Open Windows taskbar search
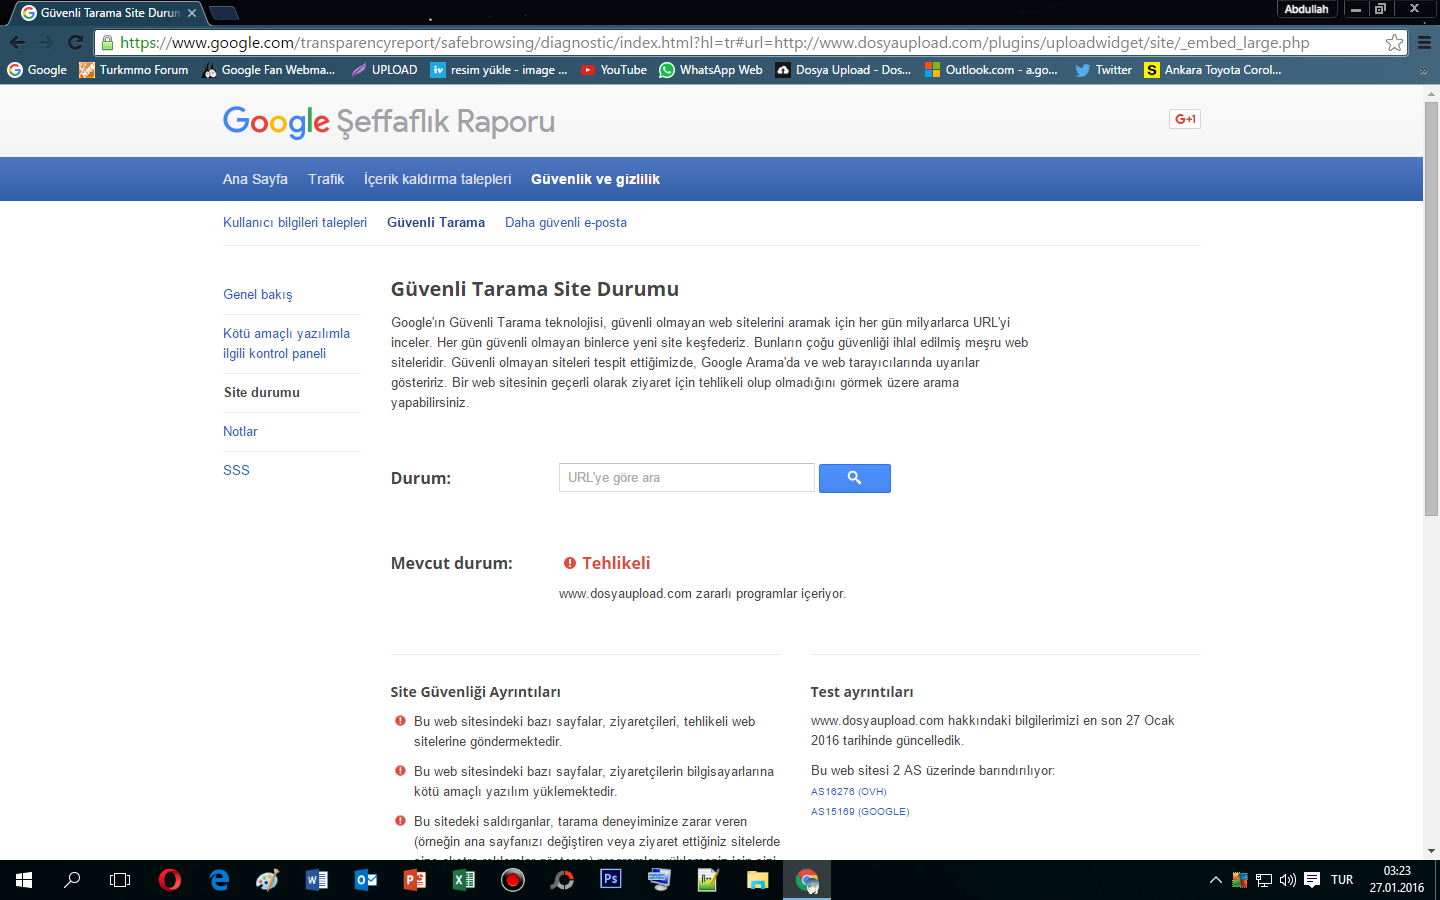This screenshot has height=900, width=1440. point(72,880)
